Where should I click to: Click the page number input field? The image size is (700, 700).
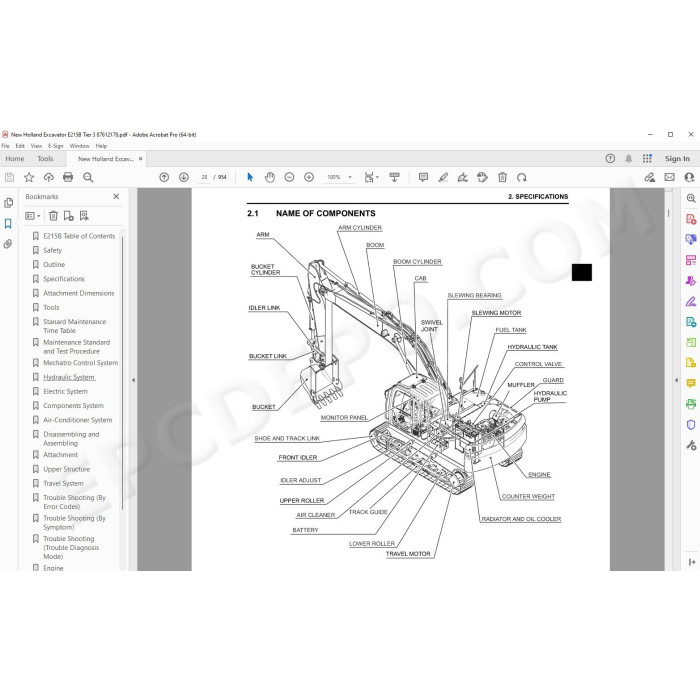point(204,177)
